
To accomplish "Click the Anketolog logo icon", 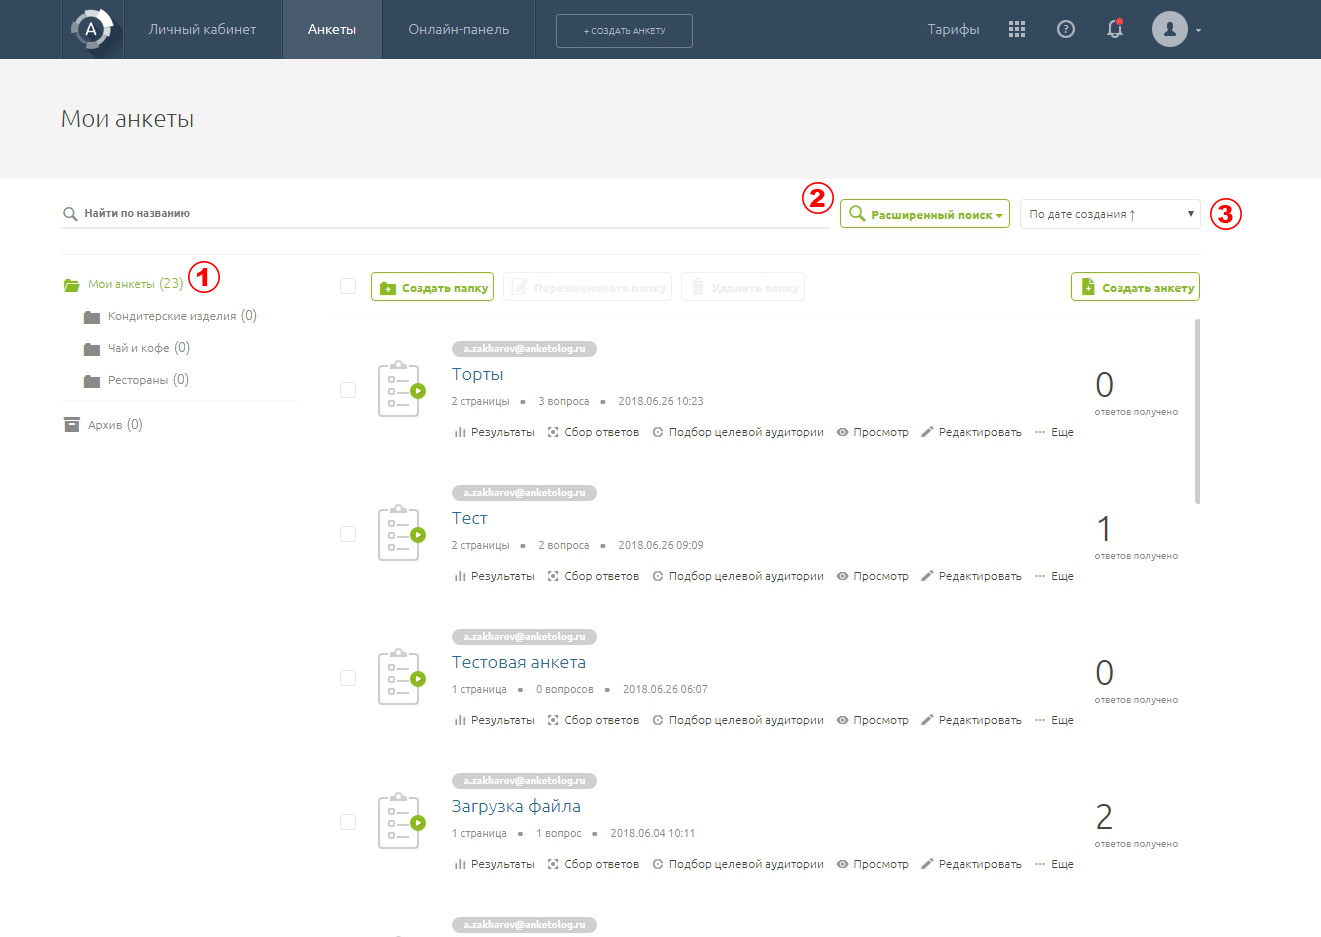I will (91, 29).
